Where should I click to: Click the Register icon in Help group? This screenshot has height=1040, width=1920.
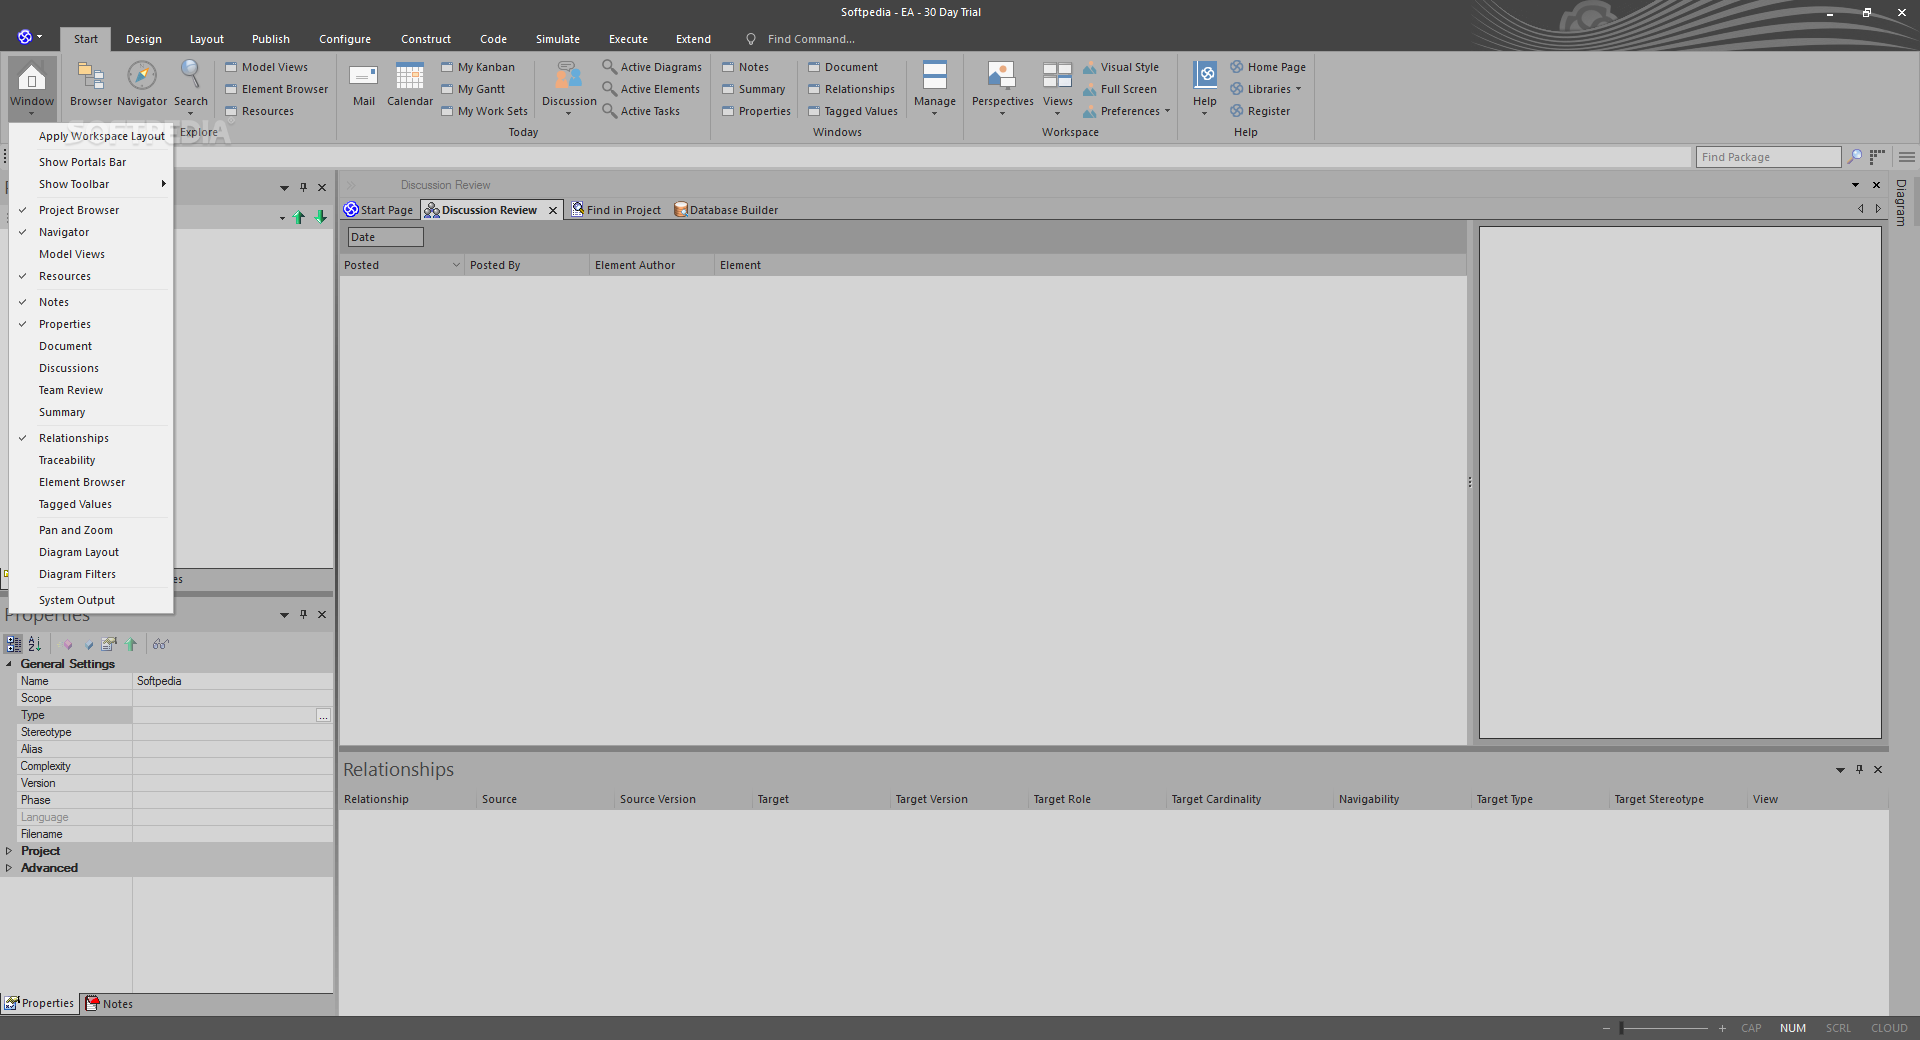(1237, 111)
